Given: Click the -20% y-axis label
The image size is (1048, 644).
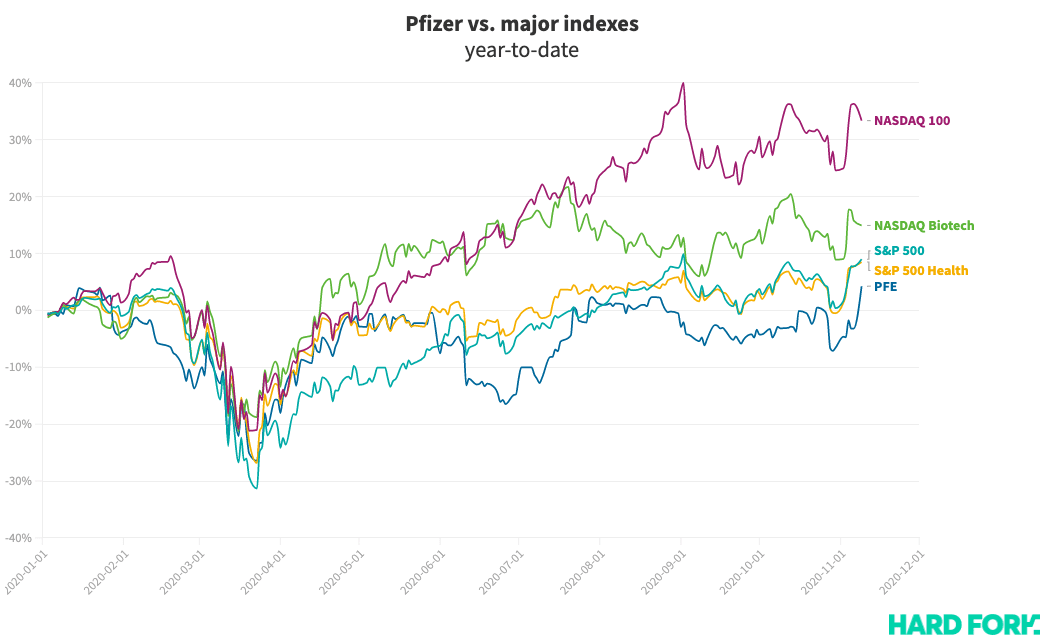Looking at the screenshot, I should pos(19,424).
